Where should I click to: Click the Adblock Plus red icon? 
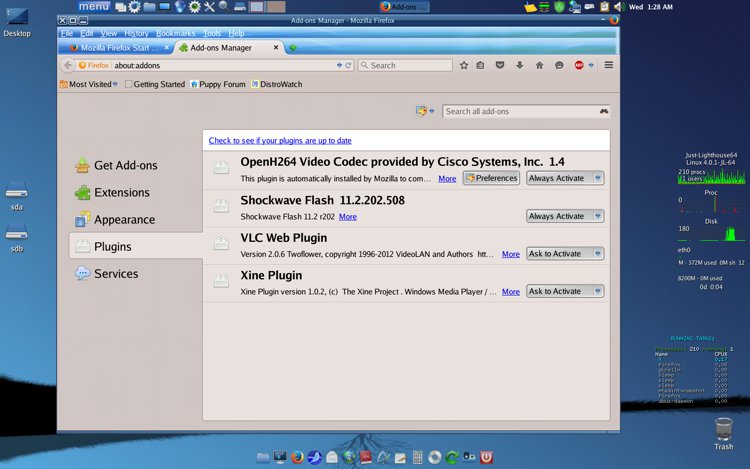coord(579,65)
